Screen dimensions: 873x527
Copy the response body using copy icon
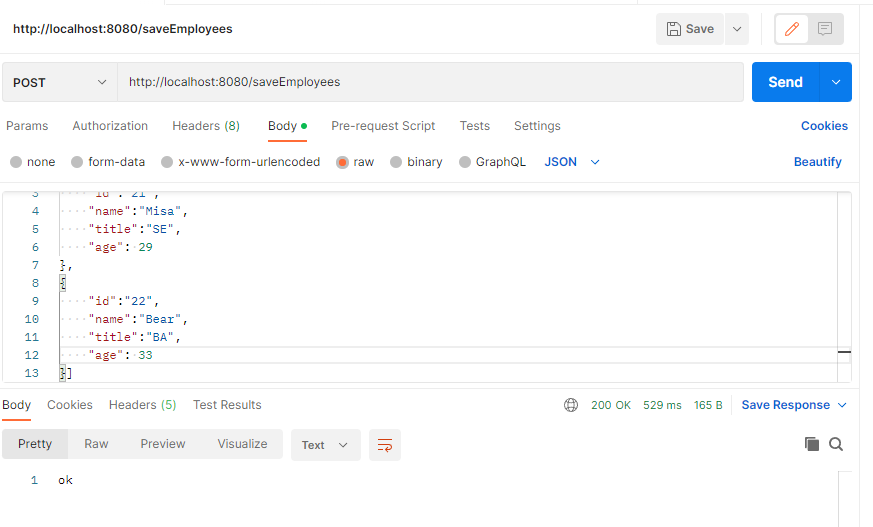[812, 444]
